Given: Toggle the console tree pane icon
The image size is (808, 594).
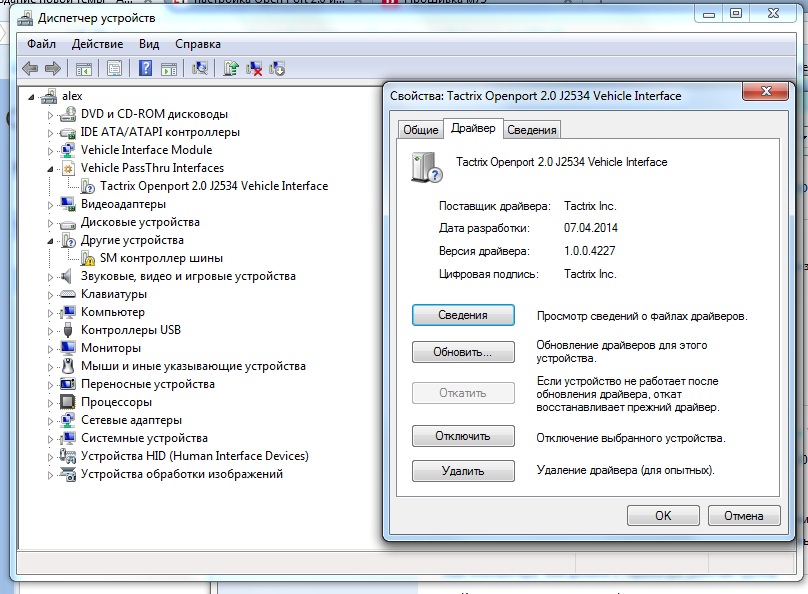Looking at the screenshot, I should [83, 68].
